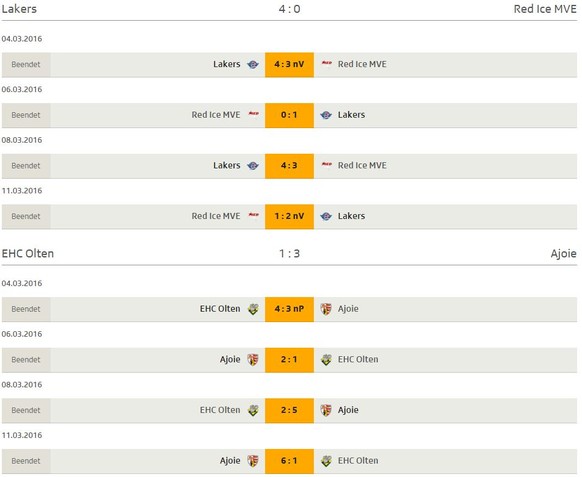
Task: Click Lakers logo in 04.03.2016 match
Action: coord(253,65)
